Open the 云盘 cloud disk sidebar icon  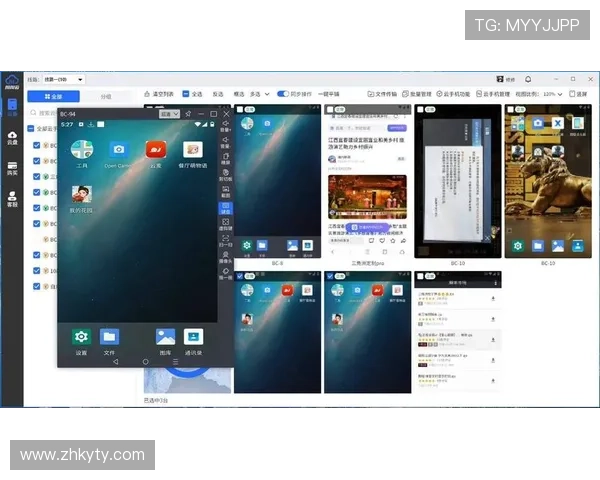point(12,137)
